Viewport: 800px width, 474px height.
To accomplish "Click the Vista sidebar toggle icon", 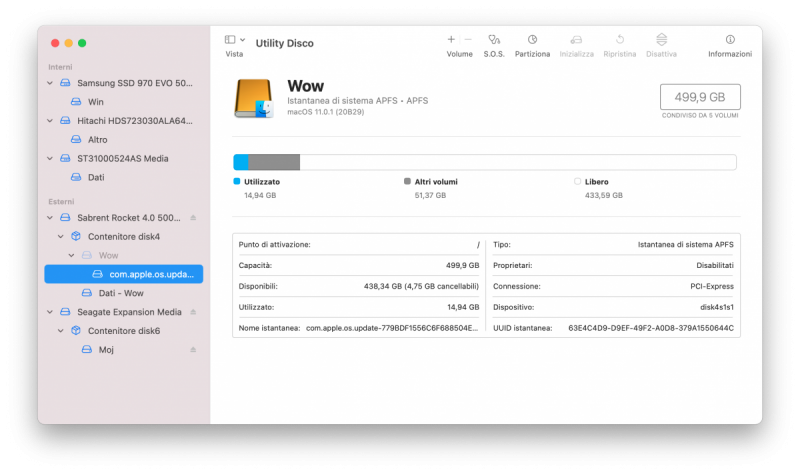I will point(230,40).
